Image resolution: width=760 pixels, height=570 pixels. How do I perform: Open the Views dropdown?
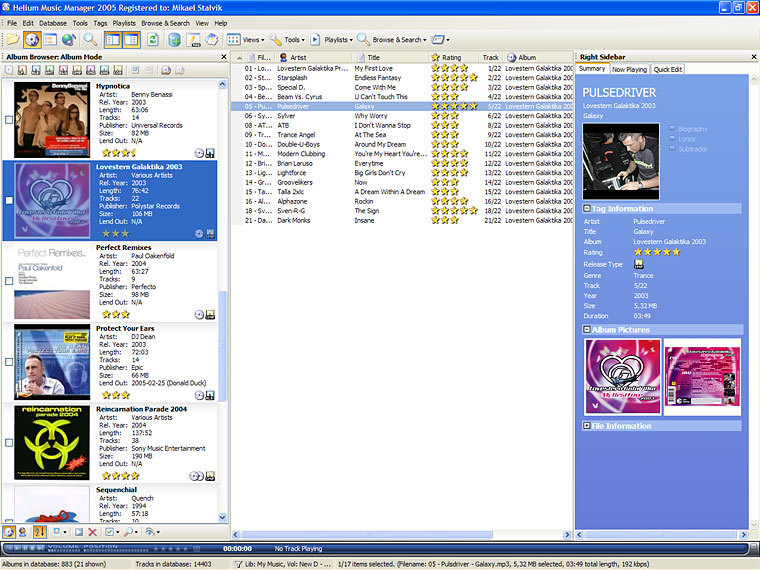click(x=246, y=40)
